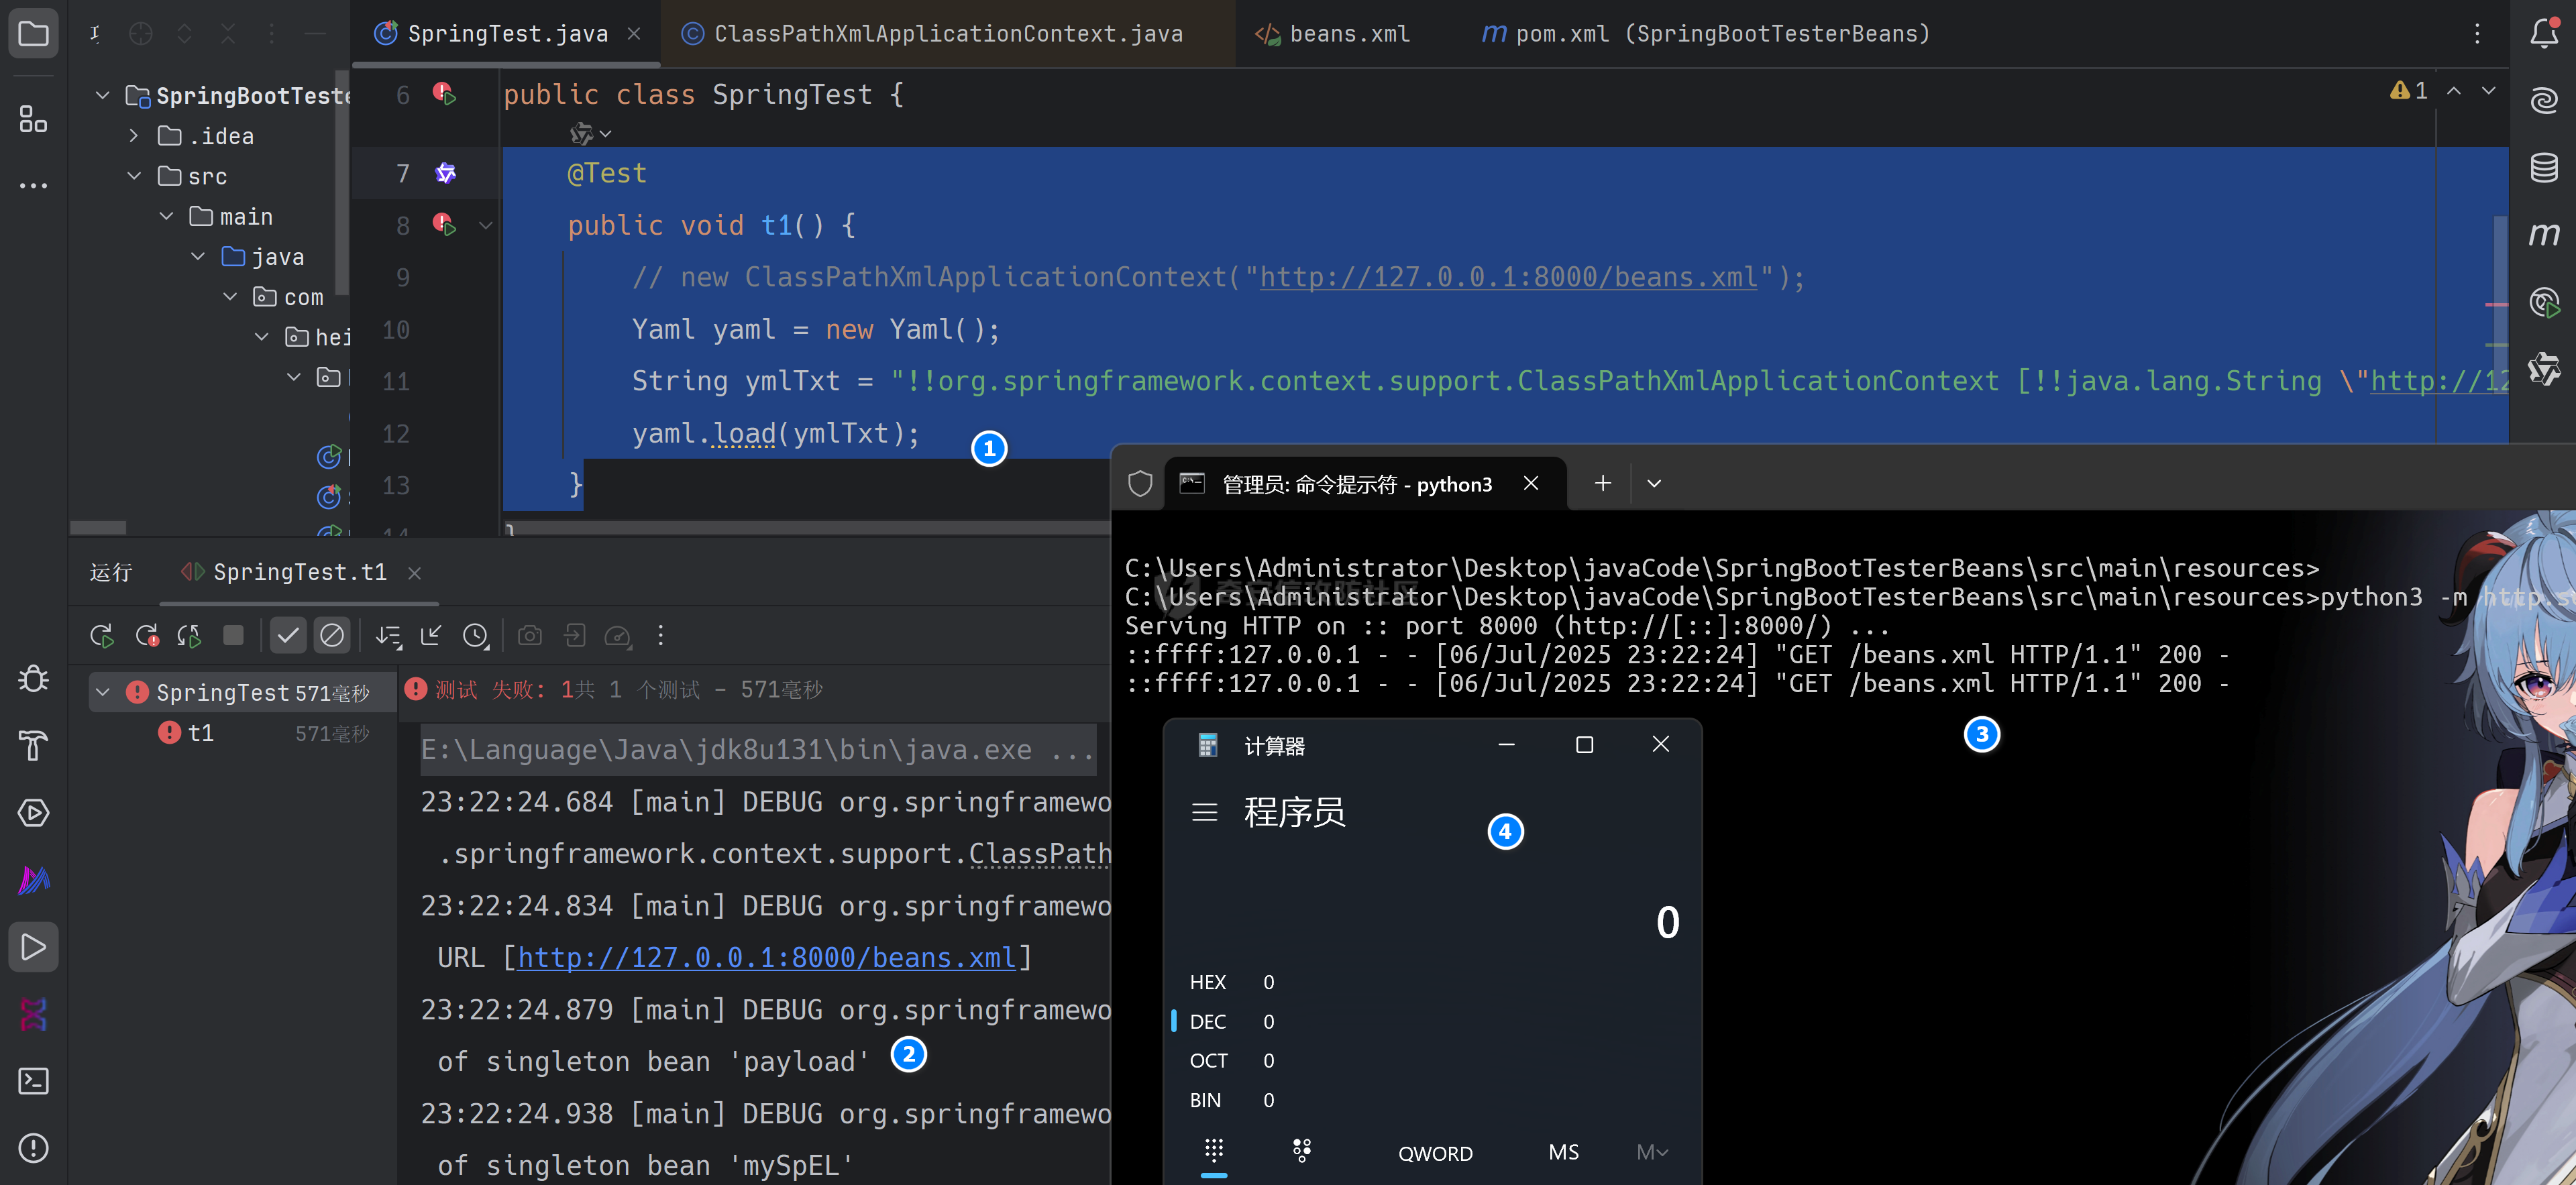This screenshot has width=2576, height=1185.
Task: Click warning count indicator in editor
Action: click(2409, 91)
